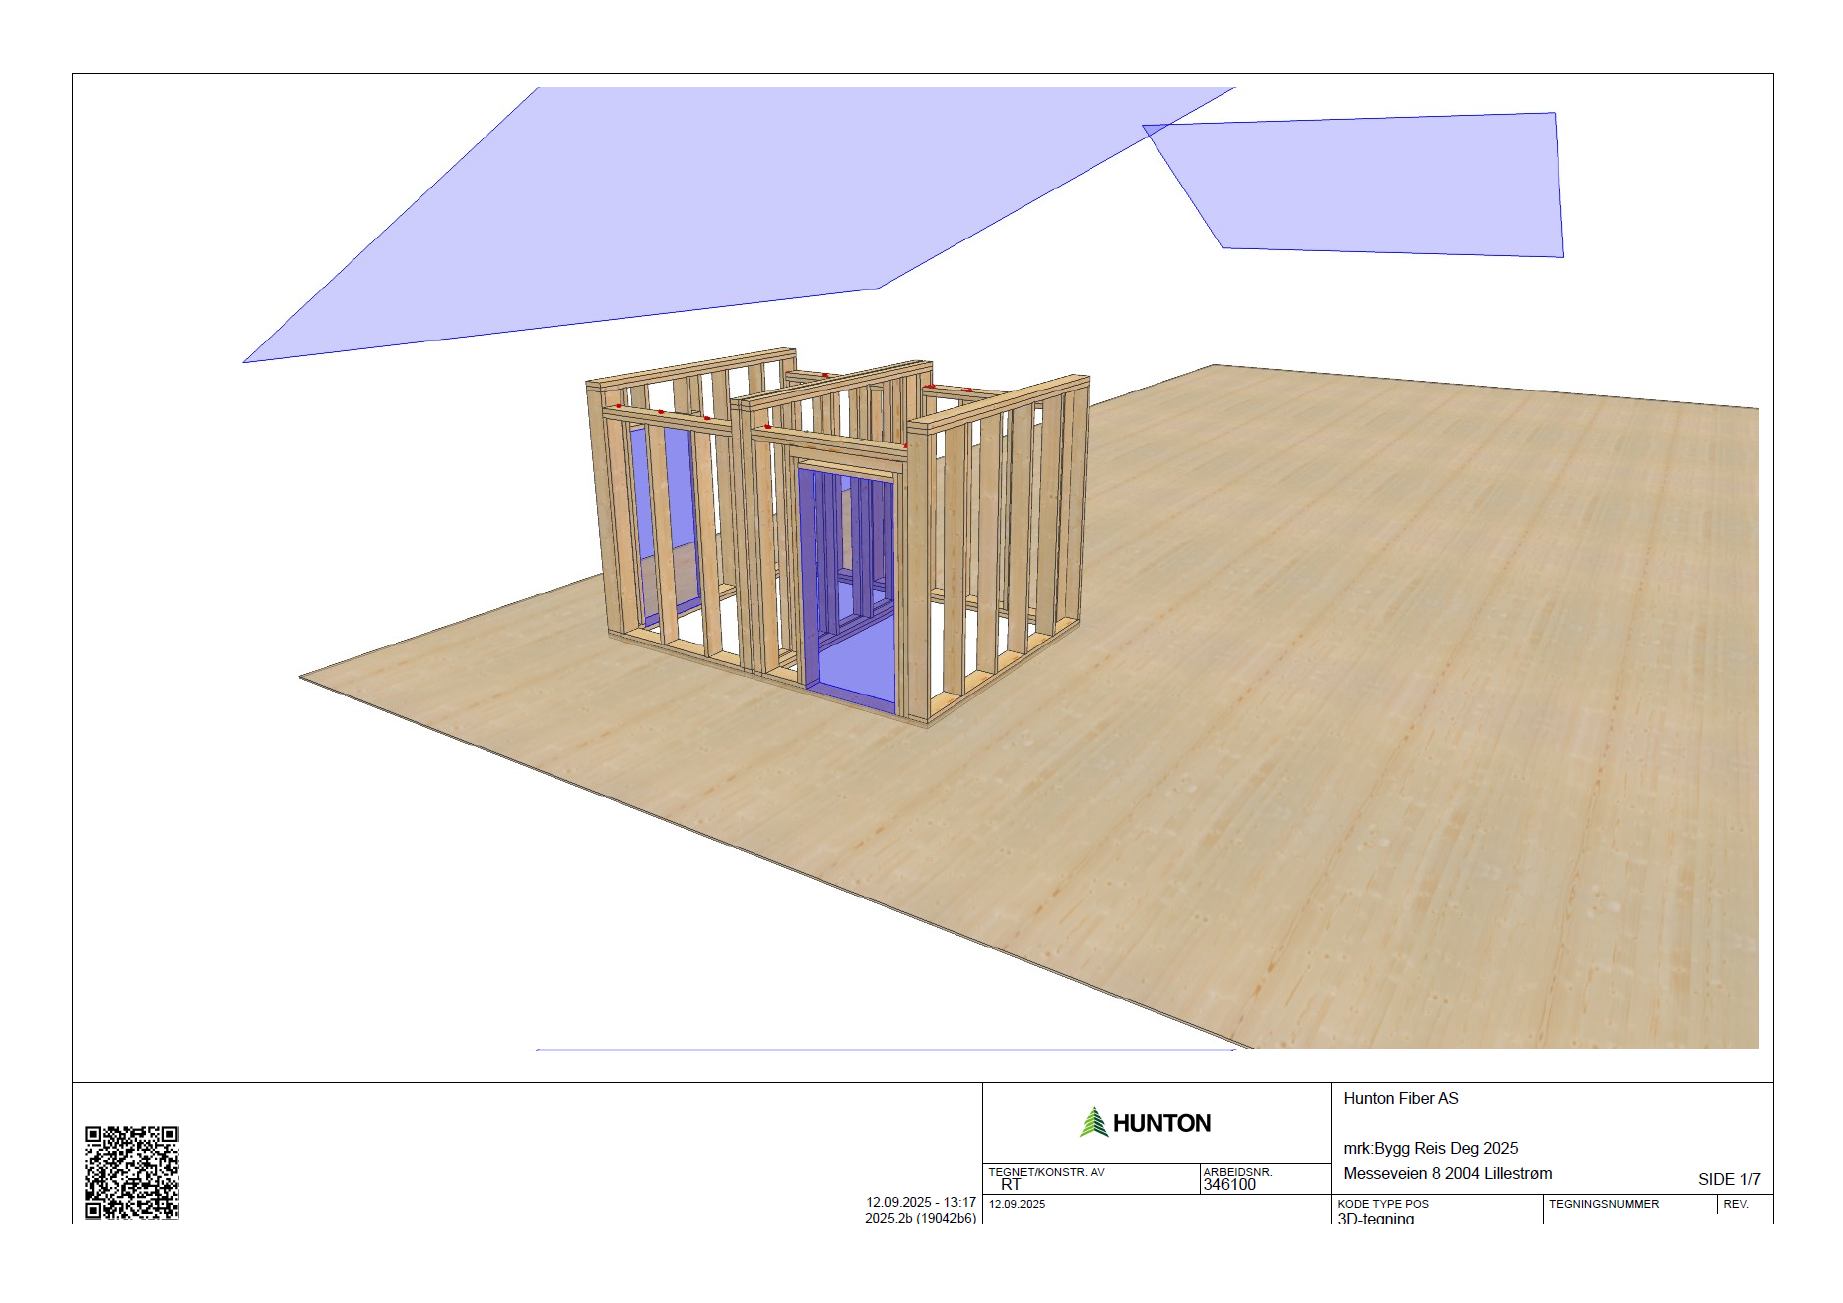Click the 'TEGNINGSNUMMER' field
1843x1303 pixels.
1603,1204
